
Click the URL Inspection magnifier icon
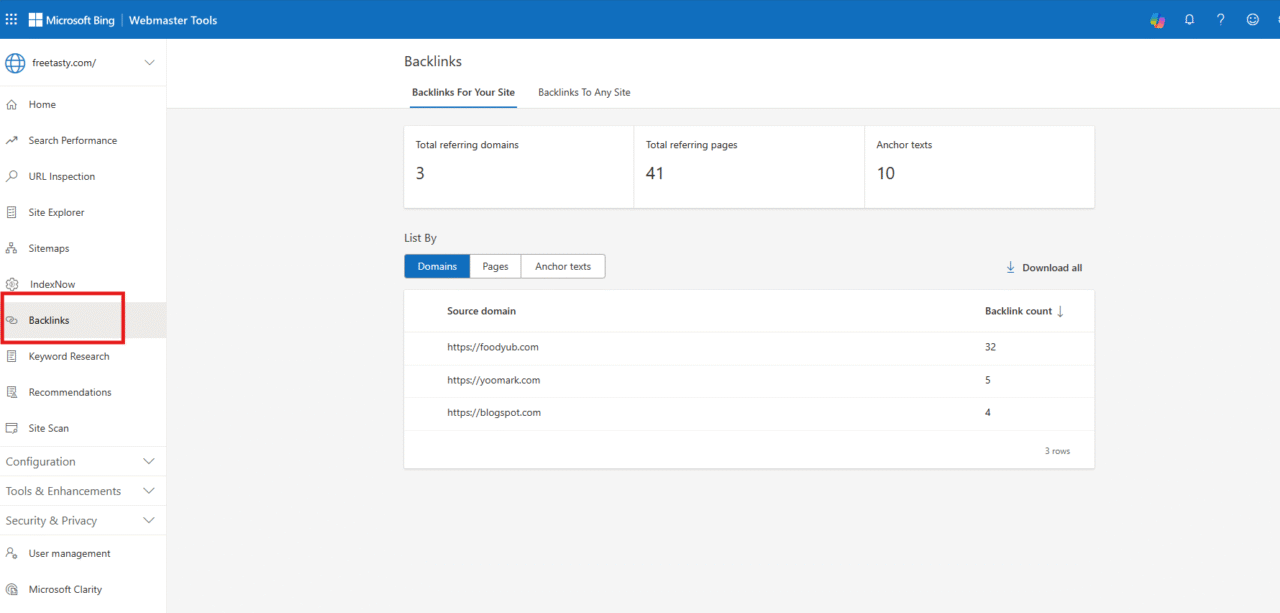point(12,176)
